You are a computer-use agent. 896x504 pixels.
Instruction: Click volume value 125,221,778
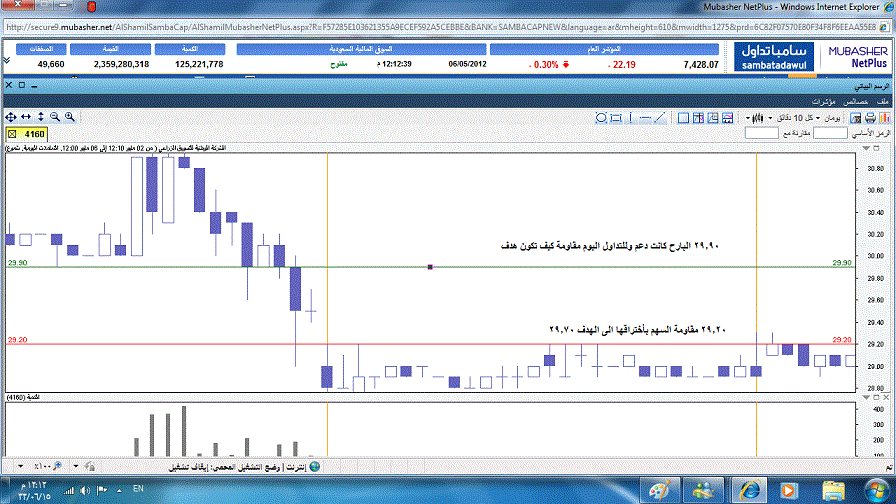coord(199,64)
